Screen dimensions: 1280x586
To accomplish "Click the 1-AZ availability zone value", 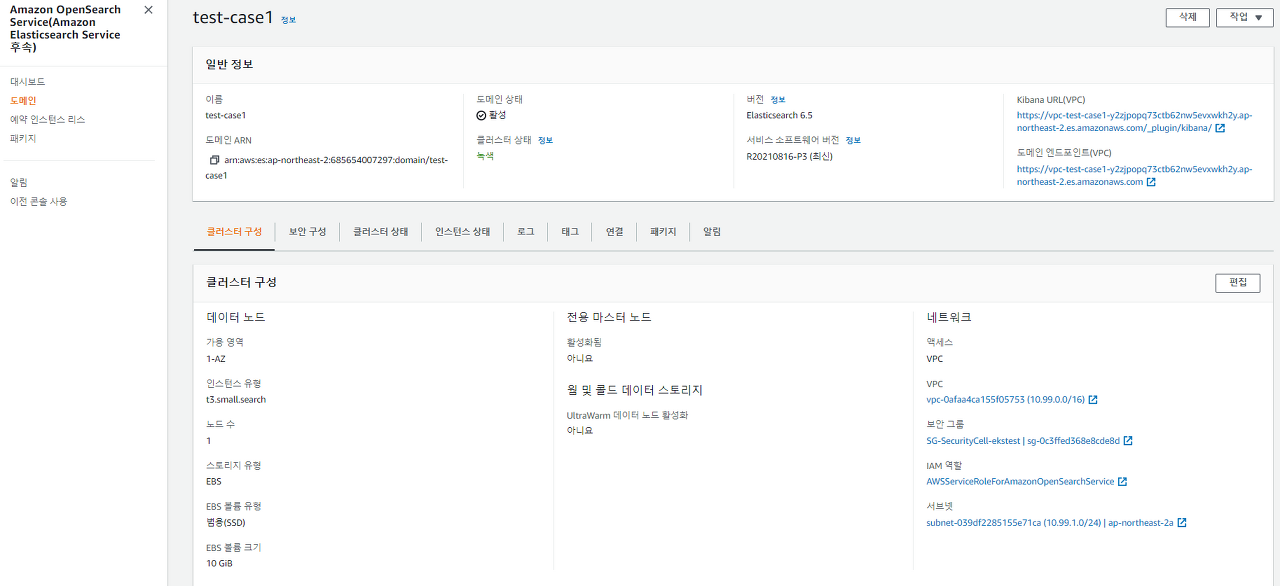I will [x=216, y=359].
